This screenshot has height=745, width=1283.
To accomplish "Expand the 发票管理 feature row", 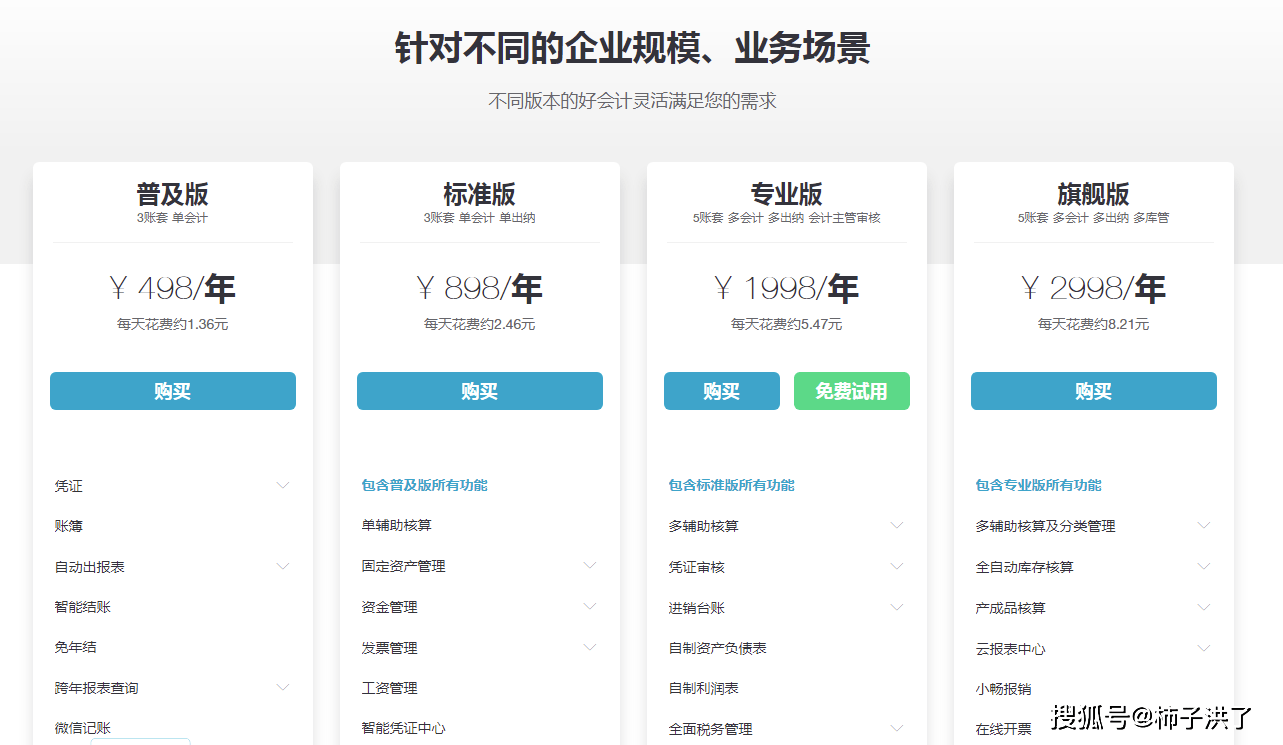I will tap(590, 647).
